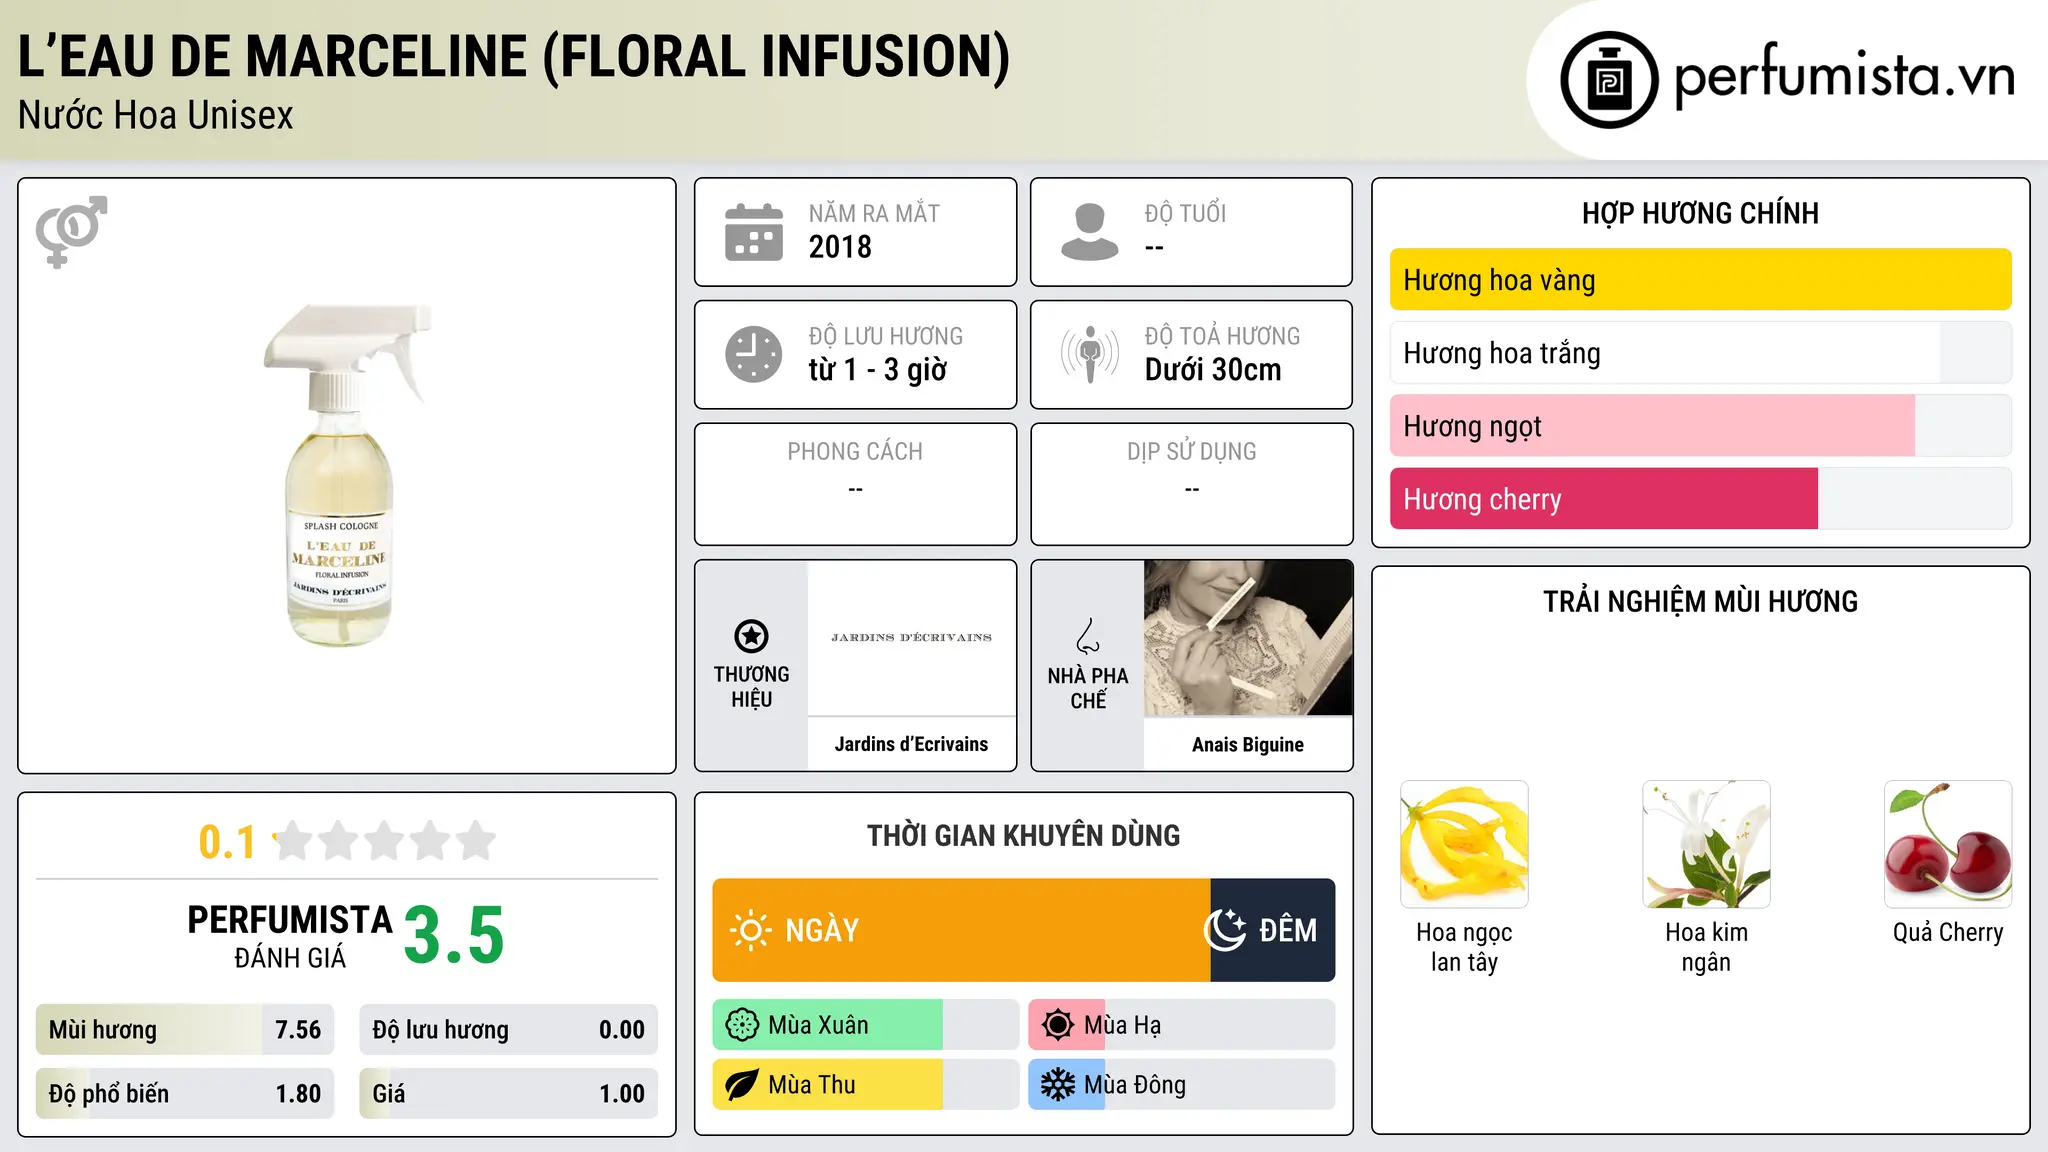Click the ĐỘ TUỔI label
The image size is (2048, 1152).
pos(1185,213)
